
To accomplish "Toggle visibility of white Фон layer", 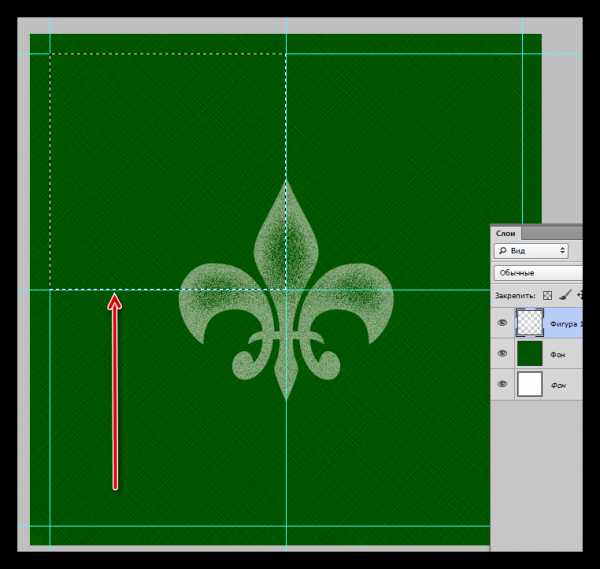I will click(502, 384).
